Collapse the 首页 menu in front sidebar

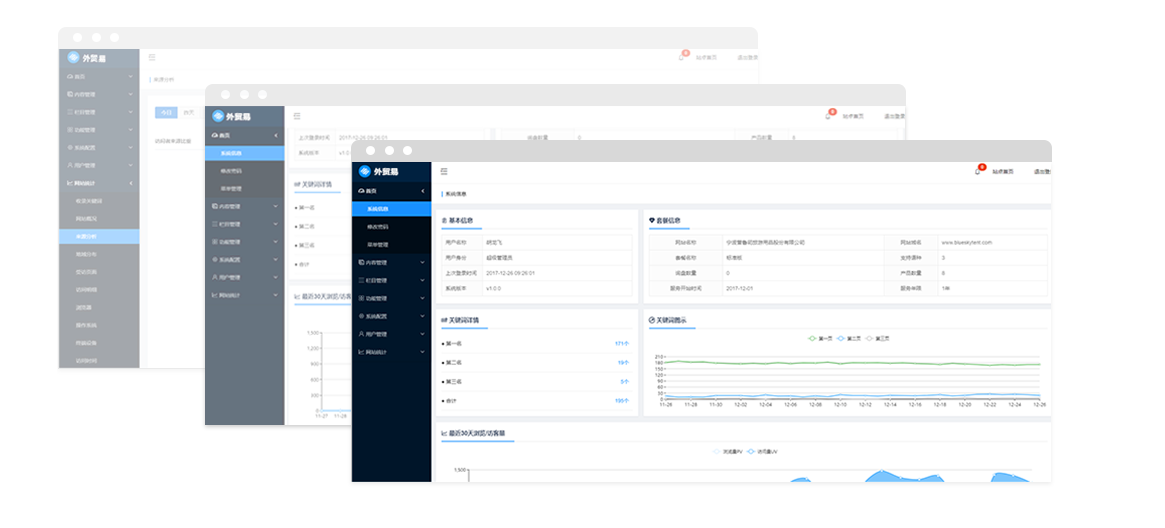(422, 191)
